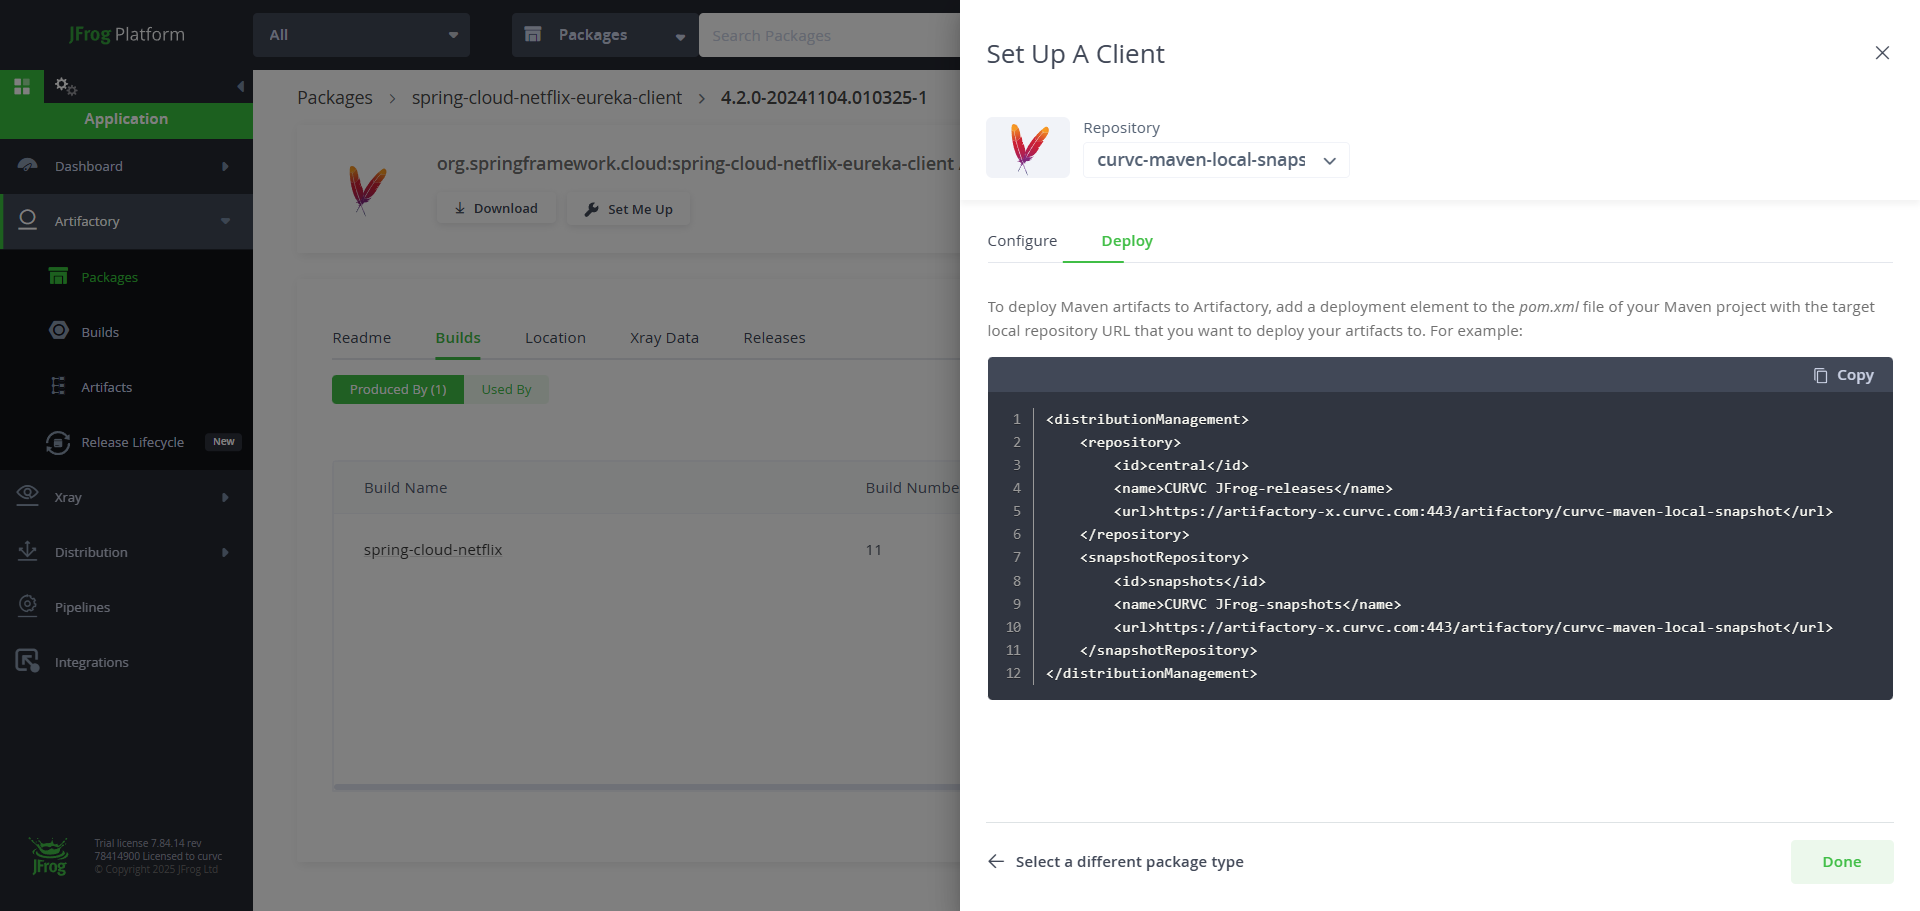Screen dimensions: 1920x911
Task: Click the Done button
Action: coord(1841,862)
